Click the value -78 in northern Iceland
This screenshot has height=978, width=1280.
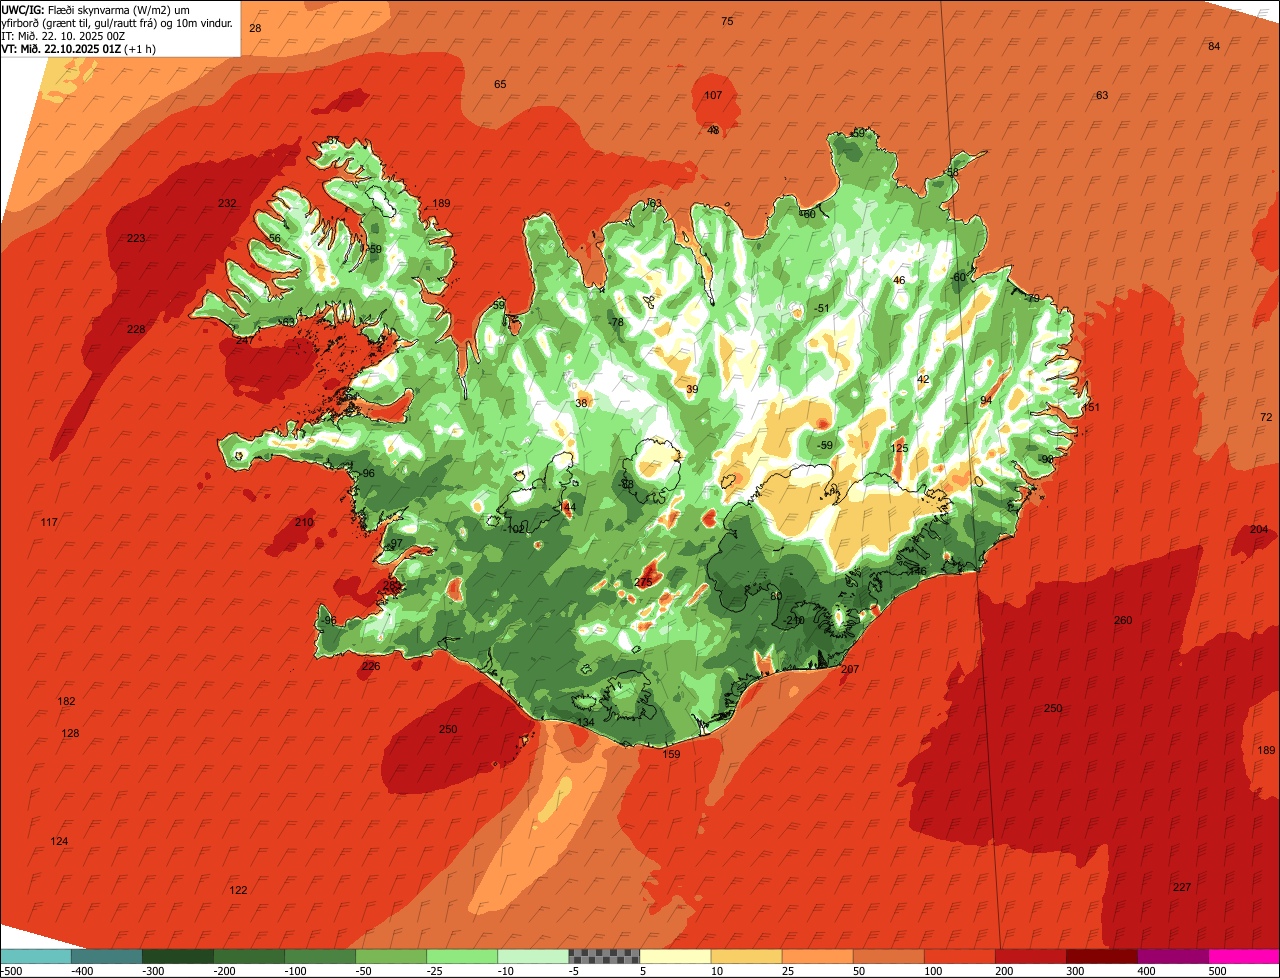[x=616, y=322]
